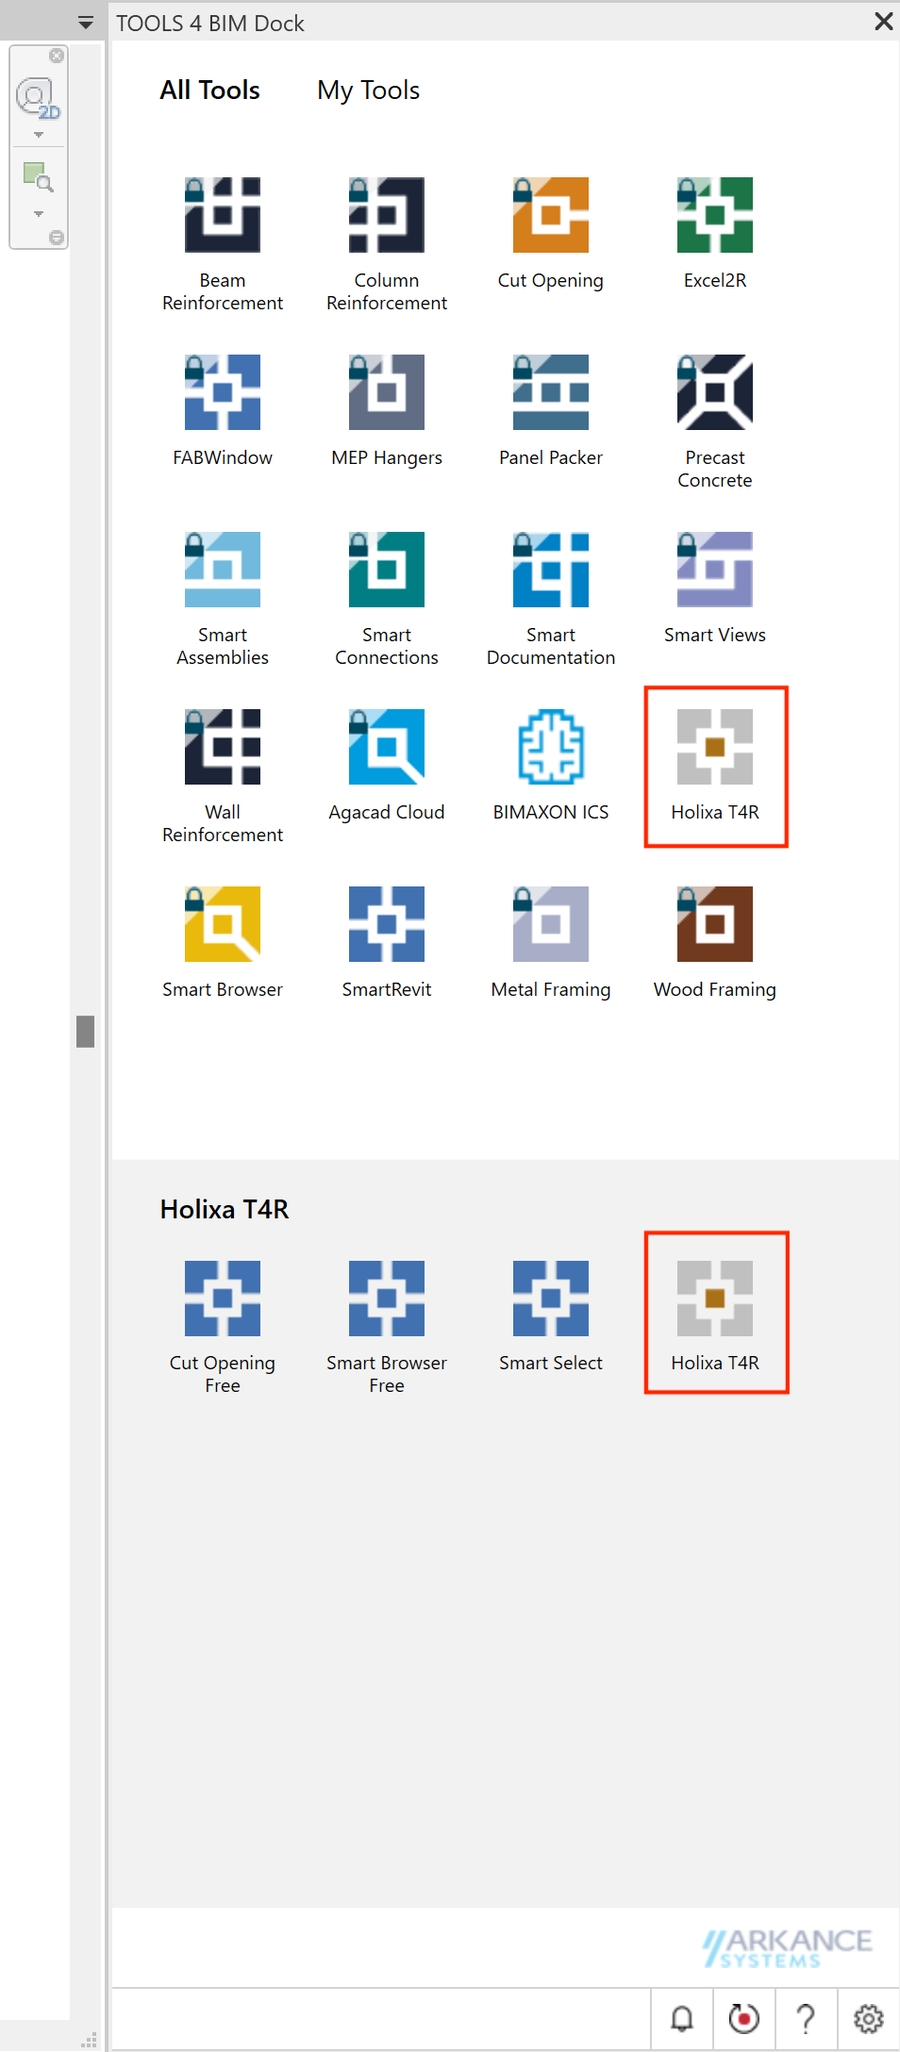Select the MEP Hangers tool
This screenshot has width=900, height=2052.
tap(386, 393)
